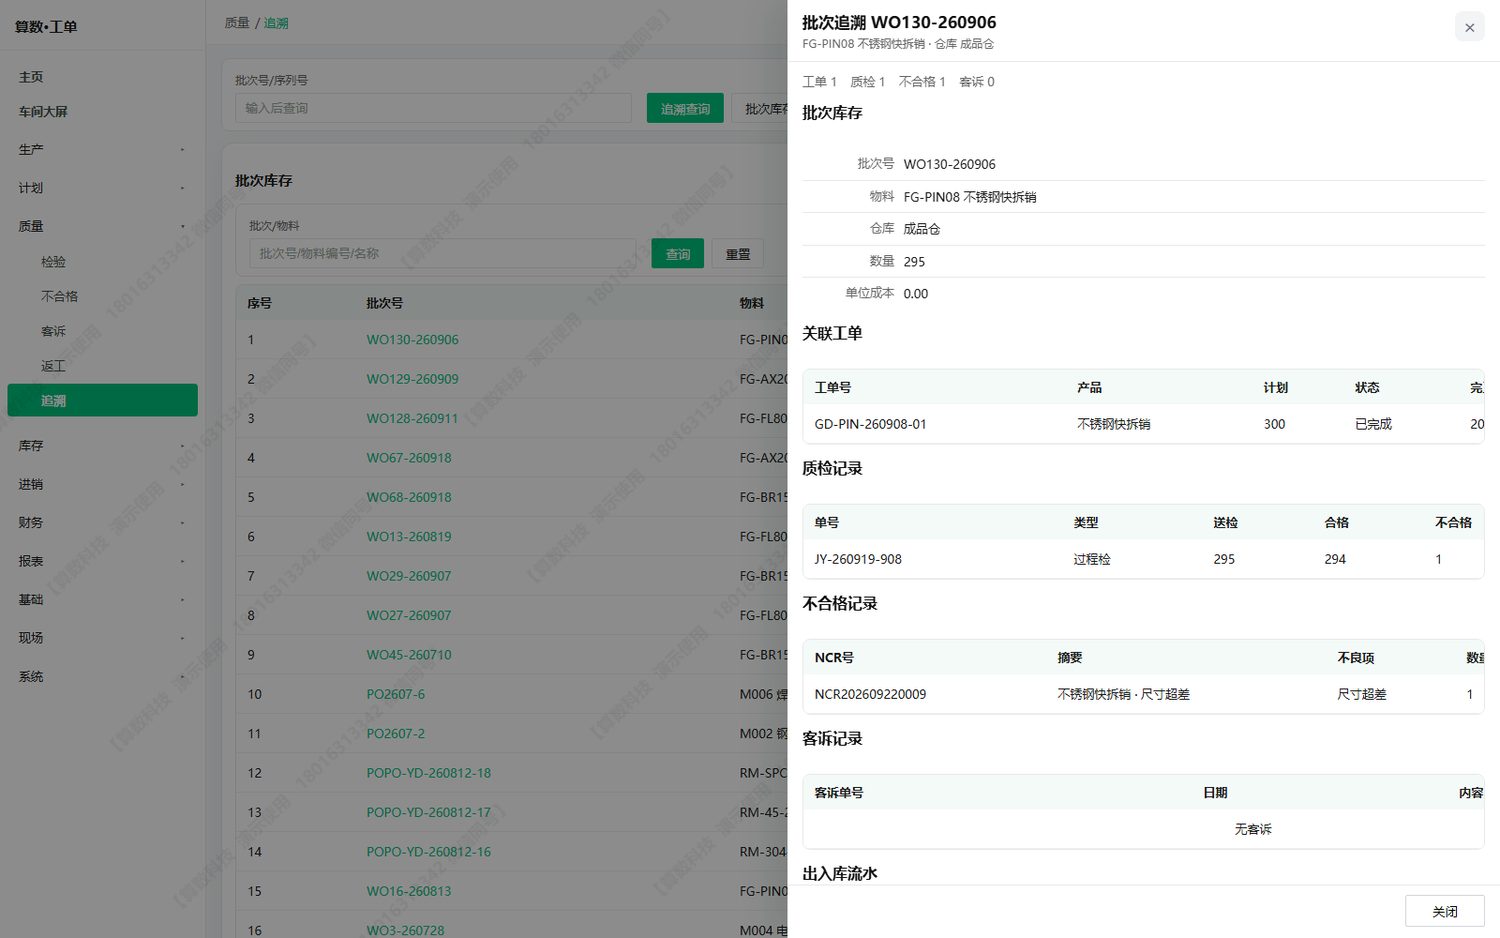Image resolution: width=1500 pixels, height=938 pixels.
Task: Expand the 系统 sidebar menu
Action: point(102,677)
